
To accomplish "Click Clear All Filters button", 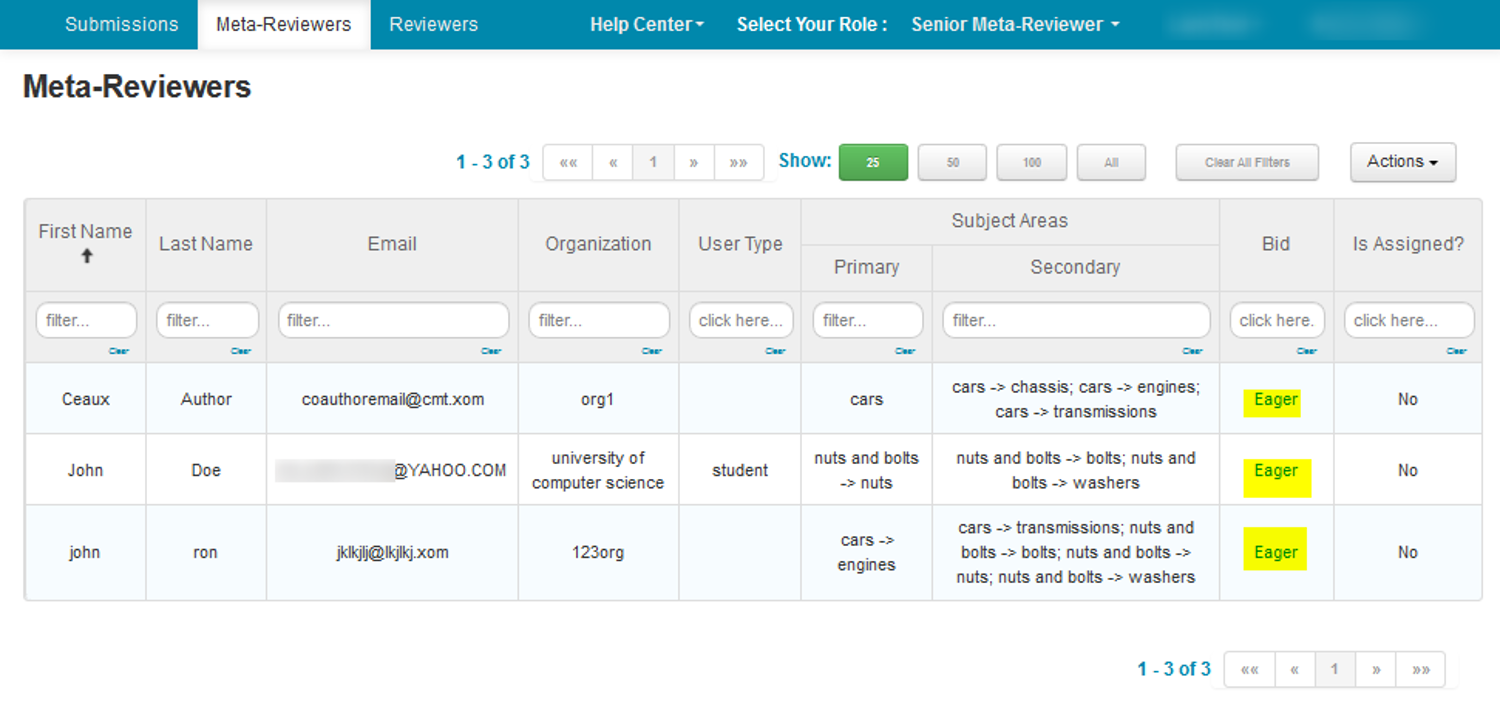I will [1247, 162].
